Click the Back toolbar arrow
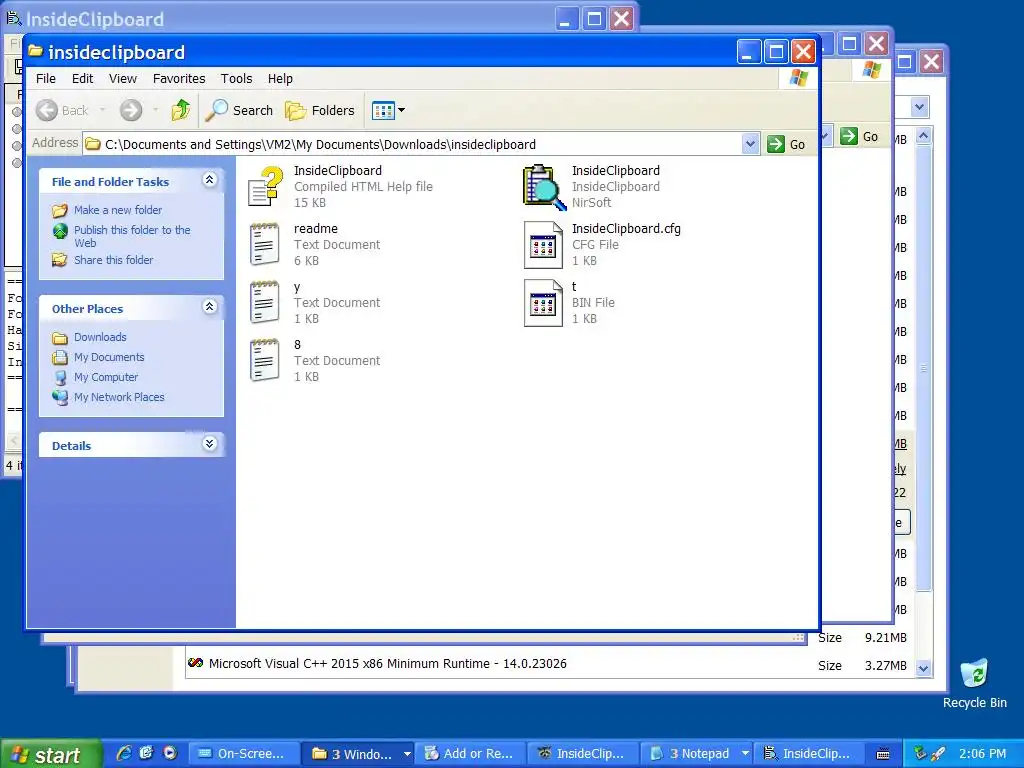Viewport: 1024px width, 768px height. click(46, 110)
